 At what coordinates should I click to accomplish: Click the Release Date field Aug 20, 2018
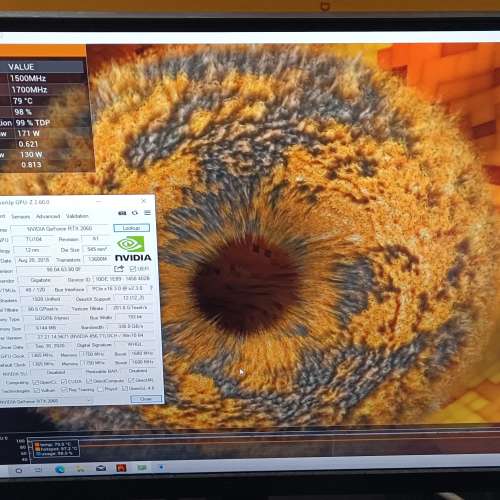[x=34, y=260]
